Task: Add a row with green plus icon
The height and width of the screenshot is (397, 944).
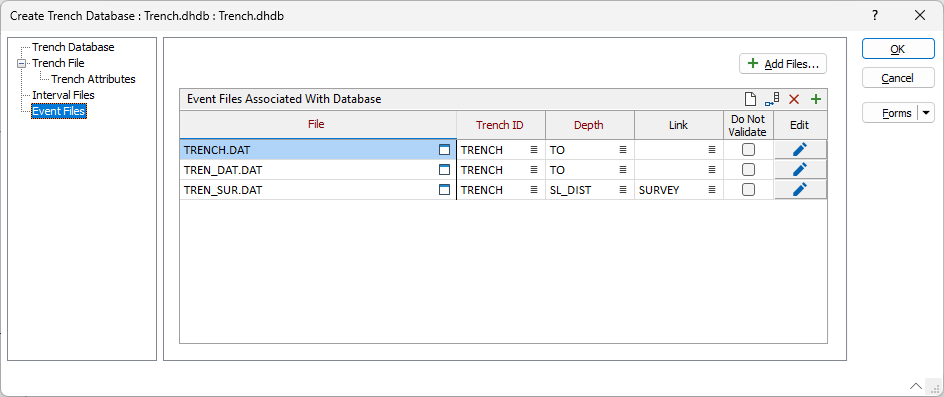Action: (816, 99)
